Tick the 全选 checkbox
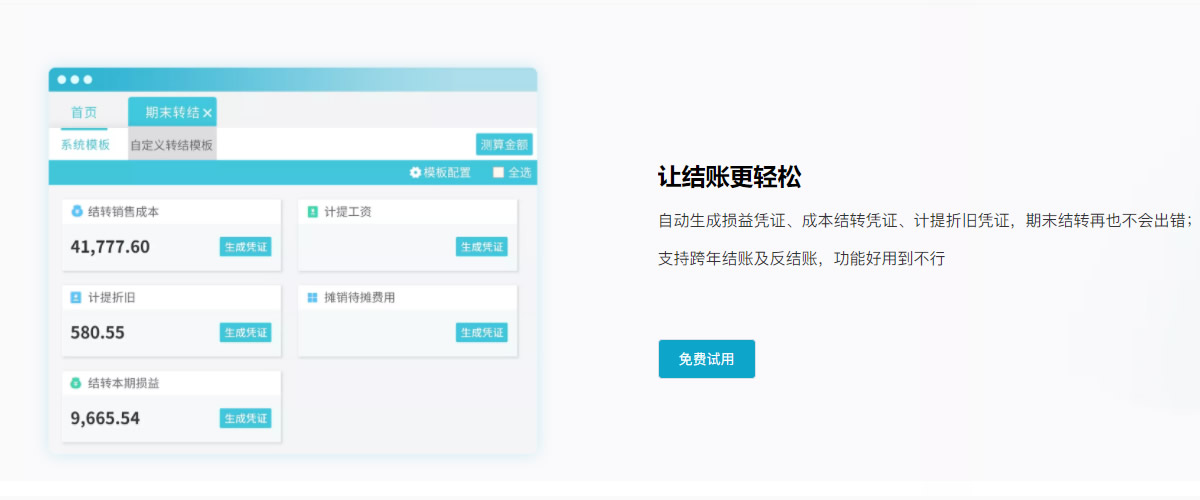This screenshot has width=1200, height=500. pyautogui.click(x=498, y=173)
